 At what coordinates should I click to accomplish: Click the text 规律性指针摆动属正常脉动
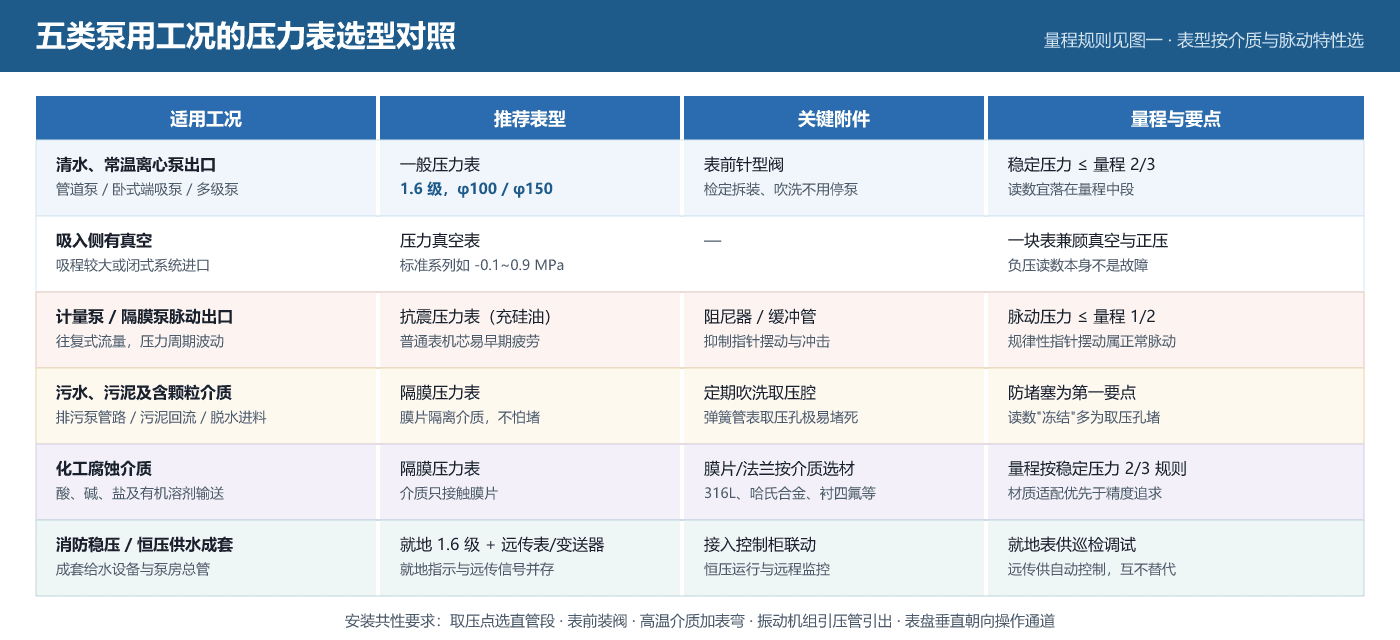coord(1092,341)
